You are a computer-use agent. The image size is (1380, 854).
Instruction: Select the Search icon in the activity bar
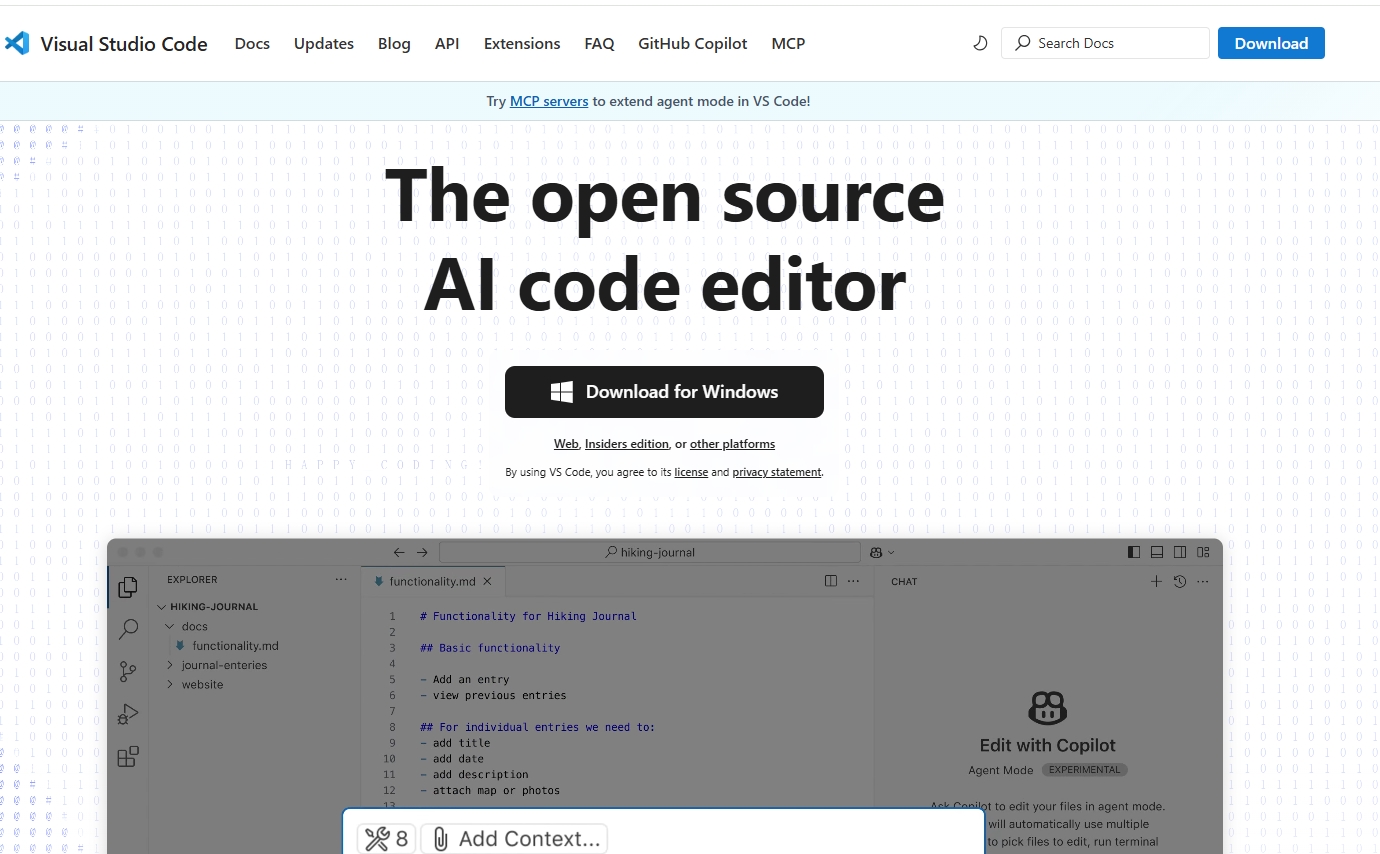127,629
